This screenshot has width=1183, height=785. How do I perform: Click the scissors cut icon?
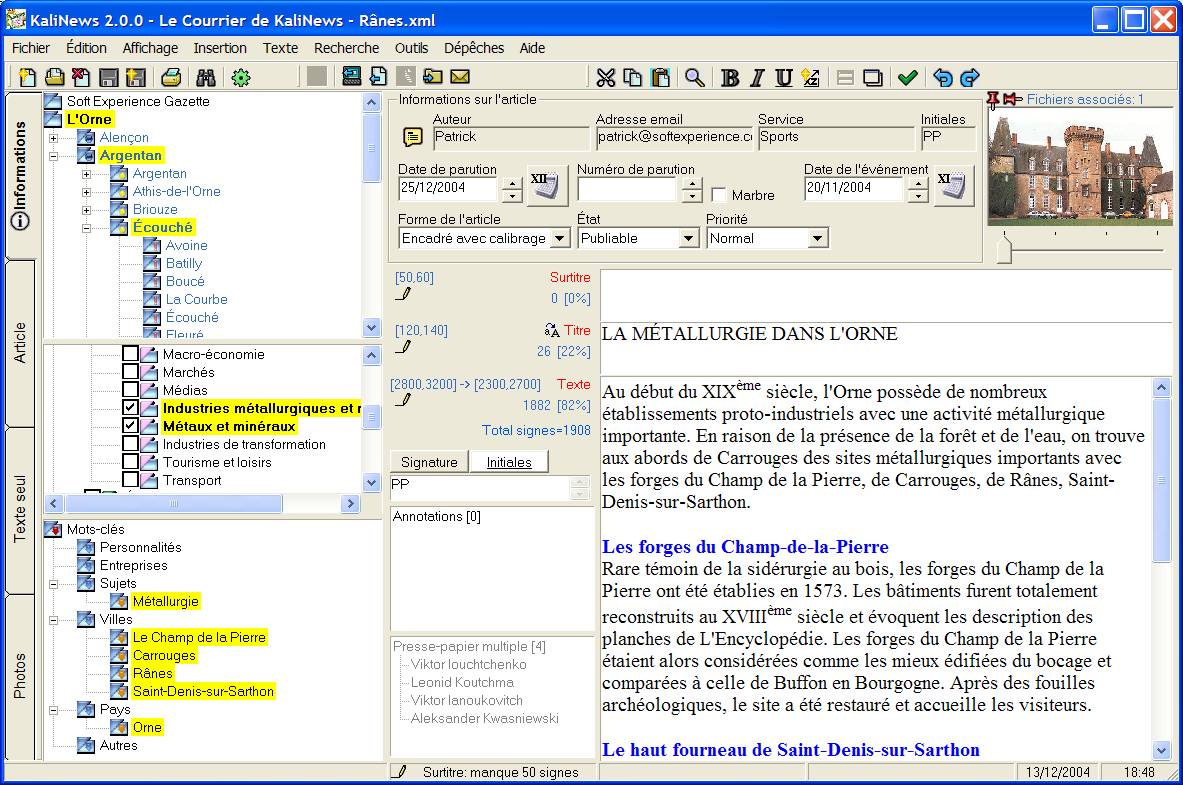[x=606, y=77]
